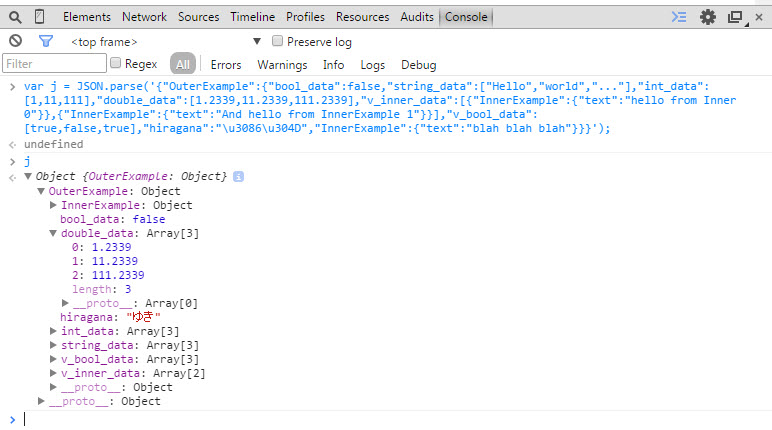Check the Regex checkbox
772x430 pixels.
point(115,63)
